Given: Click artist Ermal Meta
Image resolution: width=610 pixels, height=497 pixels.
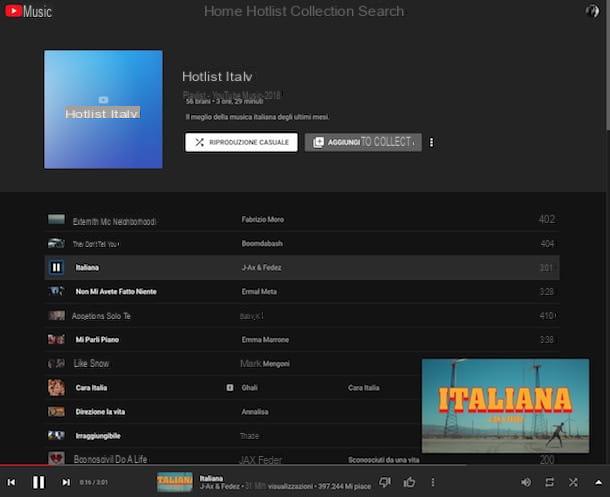Looking at the screenshot, I should click(259, 291).
